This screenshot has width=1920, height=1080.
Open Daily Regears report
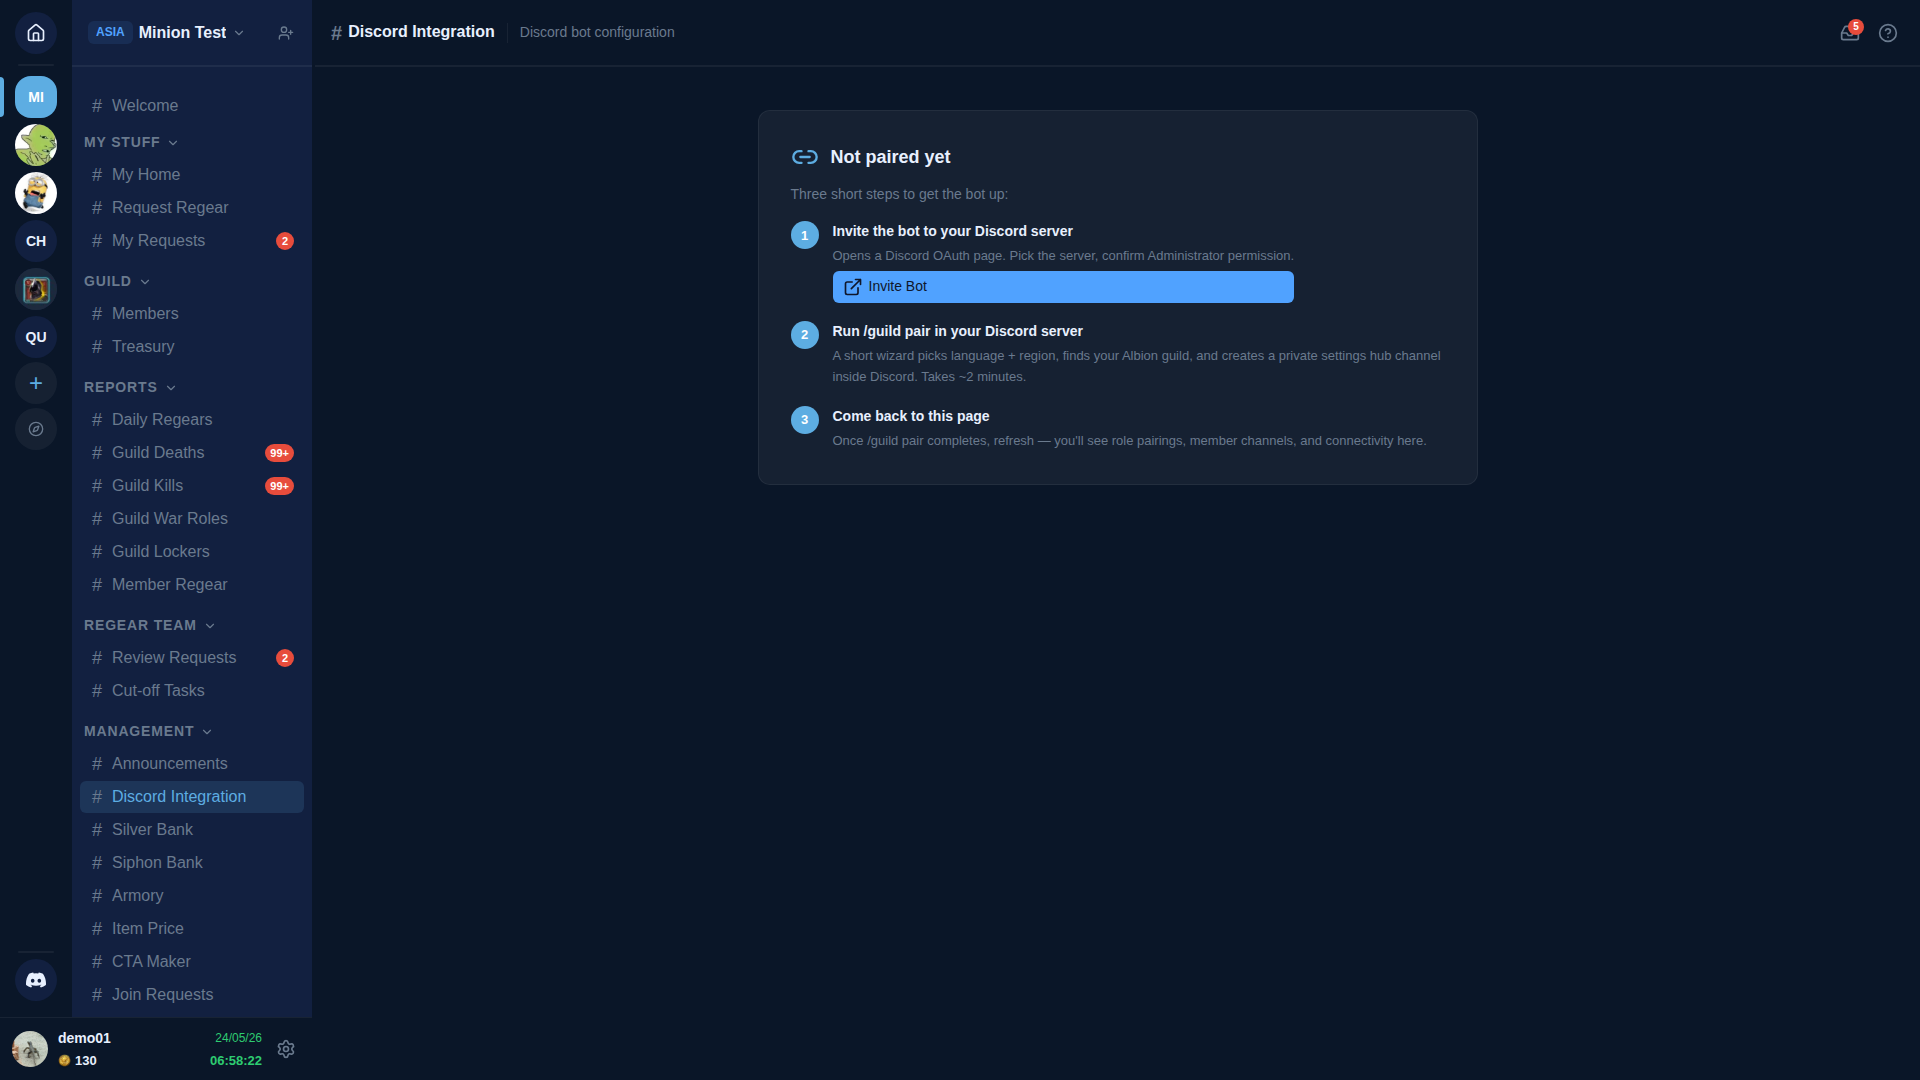coord(192,419)
